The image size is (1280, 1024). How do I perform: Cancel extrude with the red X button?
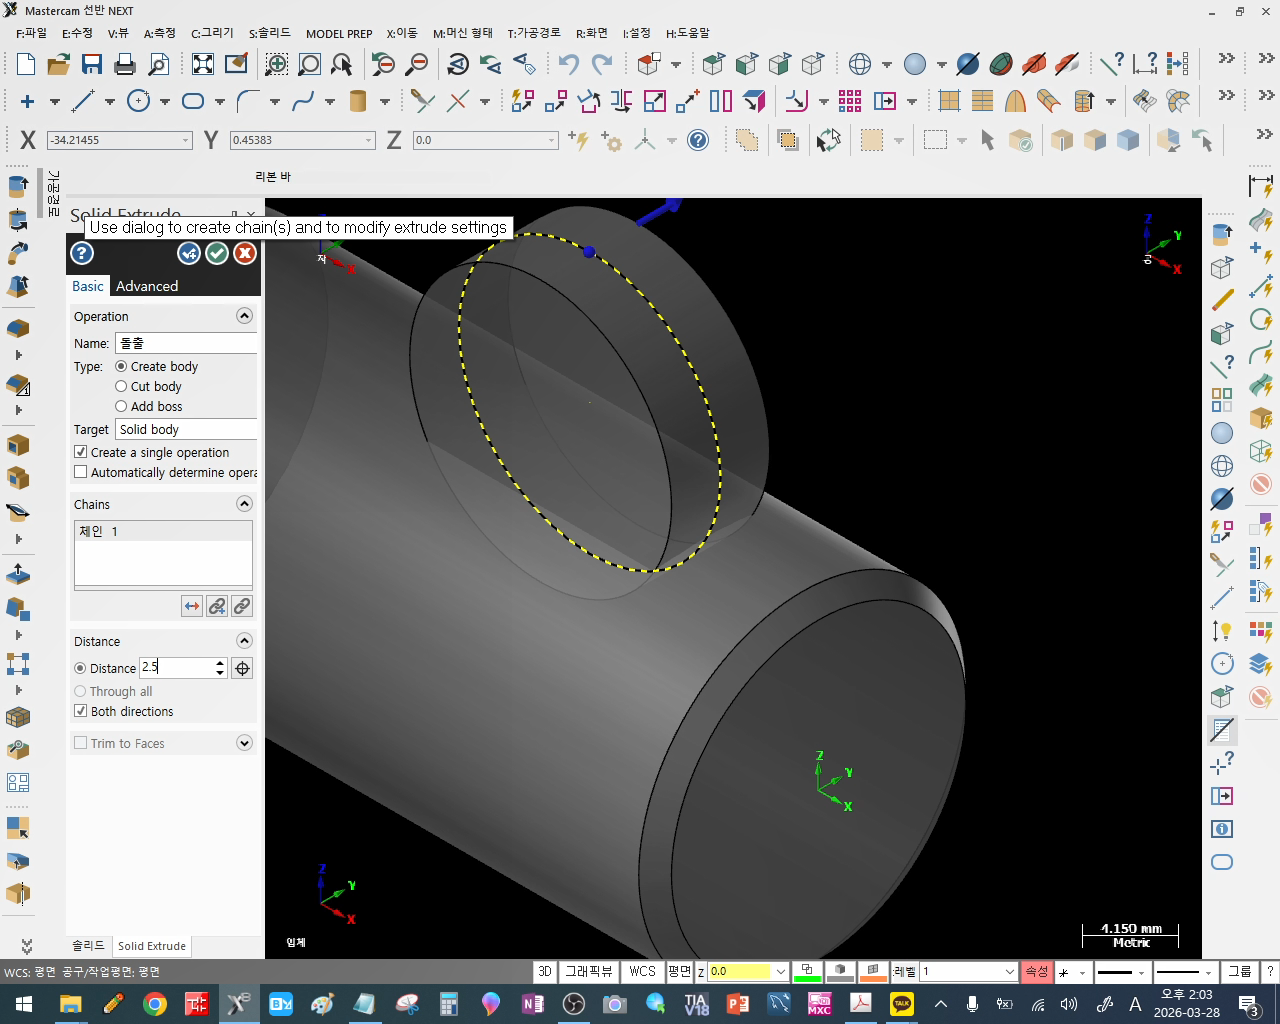click(x=245, y=254)
